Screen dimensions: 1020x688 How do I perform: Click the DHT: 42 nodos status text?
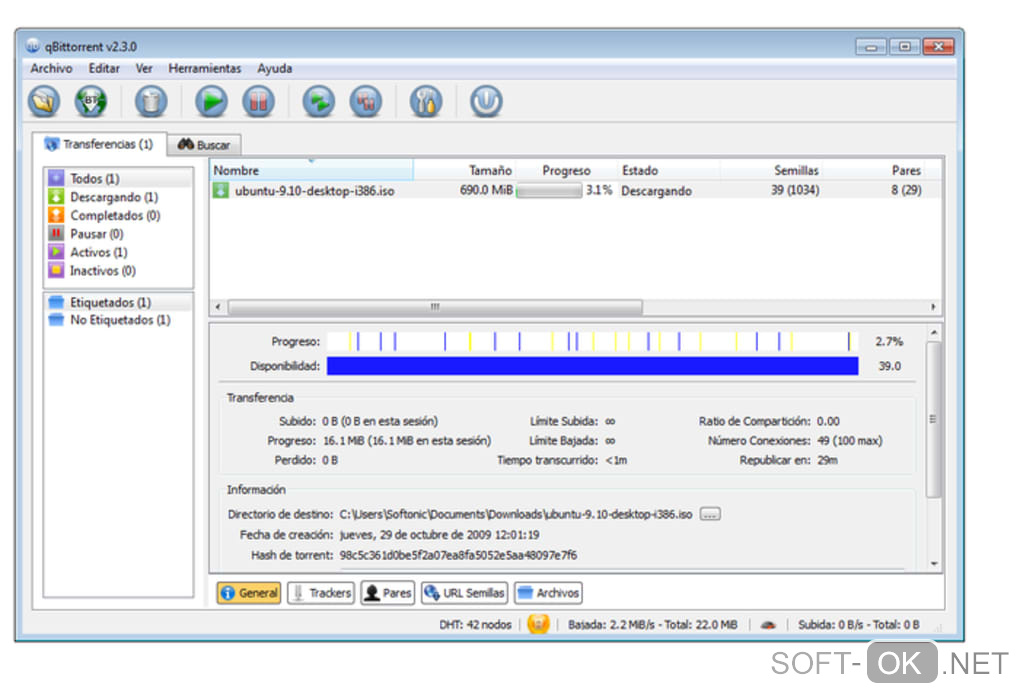coord(476,625)
